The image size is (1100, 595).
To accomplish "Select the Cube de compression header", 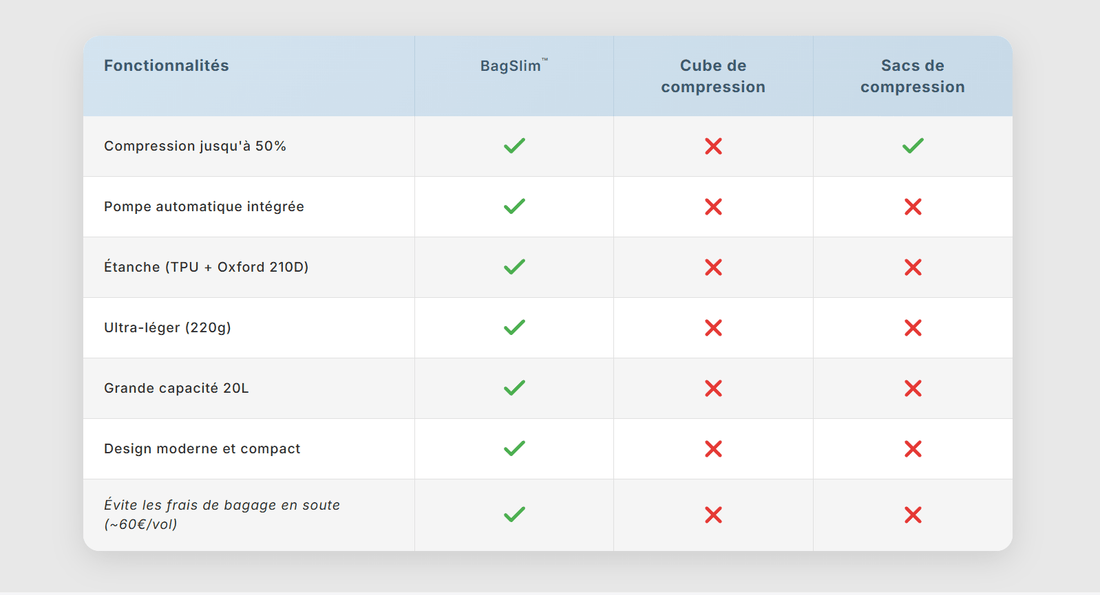I will [x=713, y=76].
